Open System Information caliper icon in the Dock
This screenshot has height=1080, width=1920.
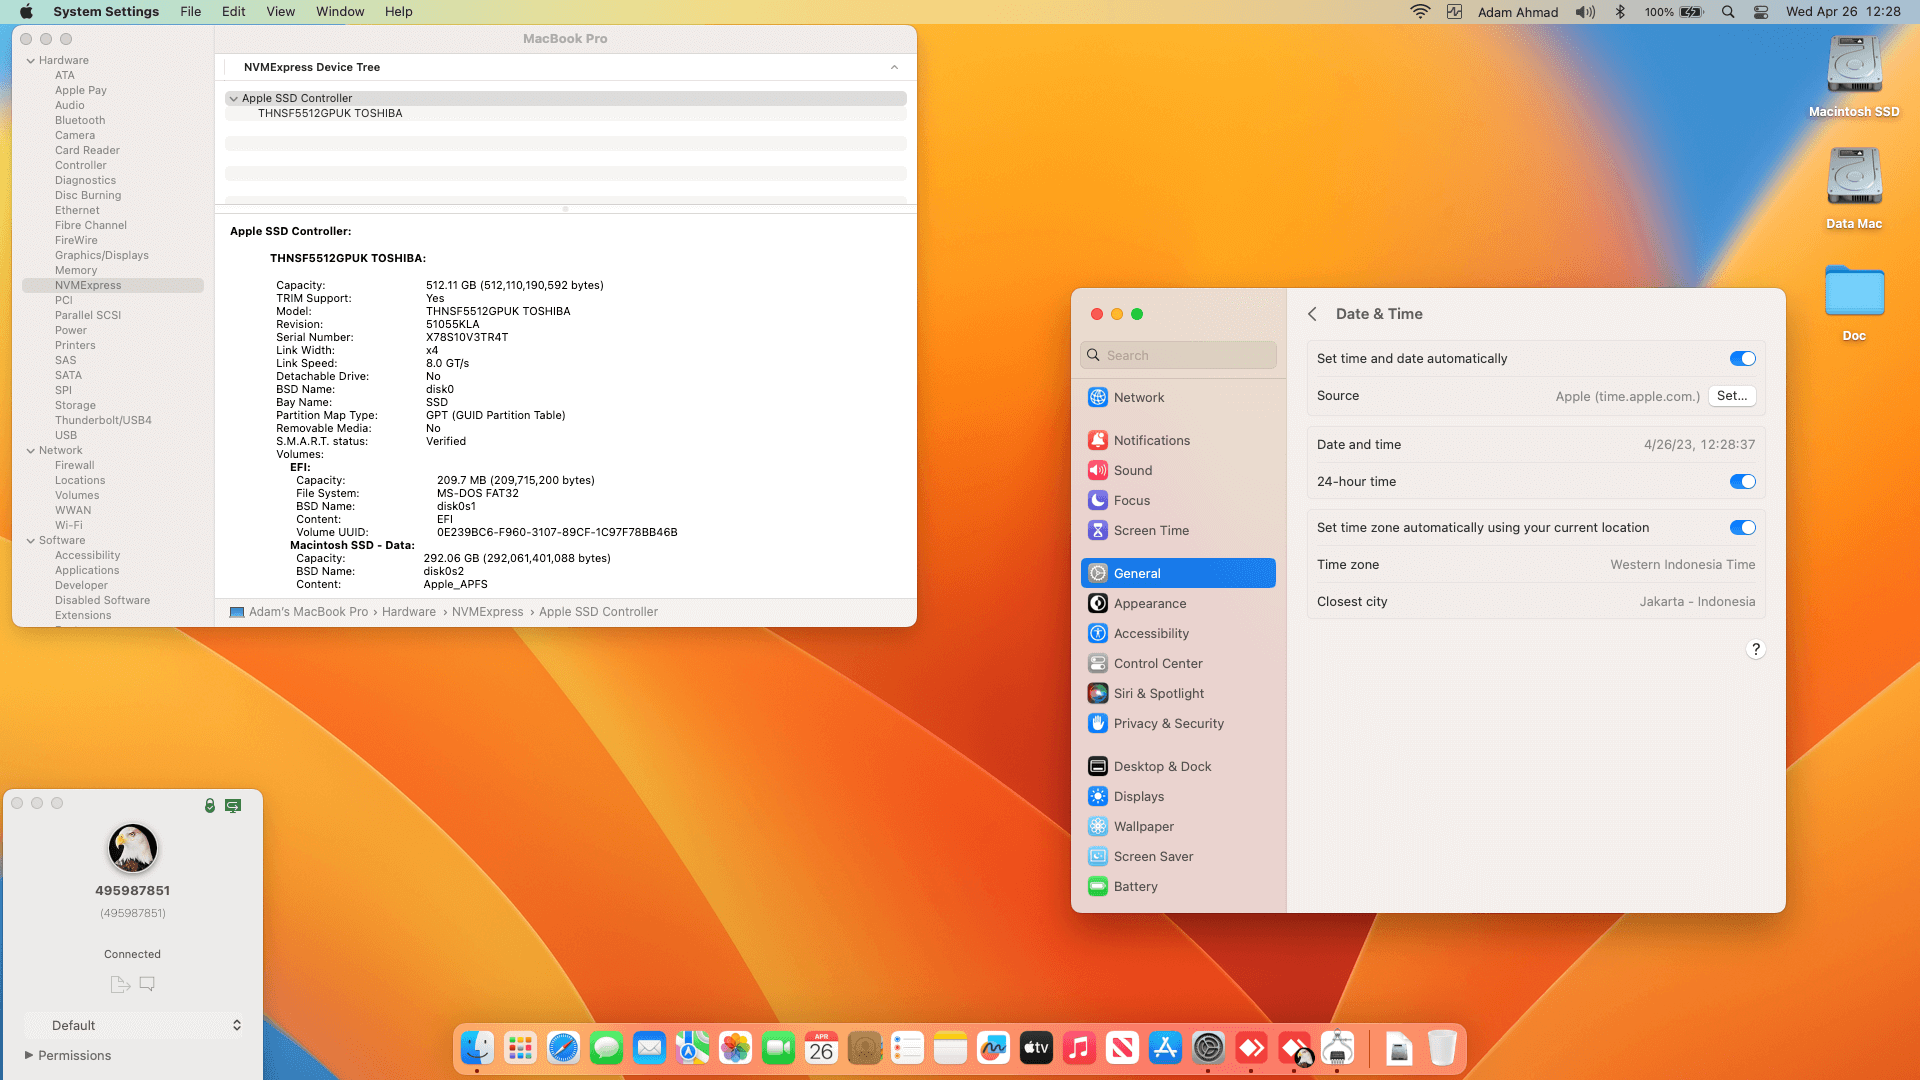(1337, 1048)
